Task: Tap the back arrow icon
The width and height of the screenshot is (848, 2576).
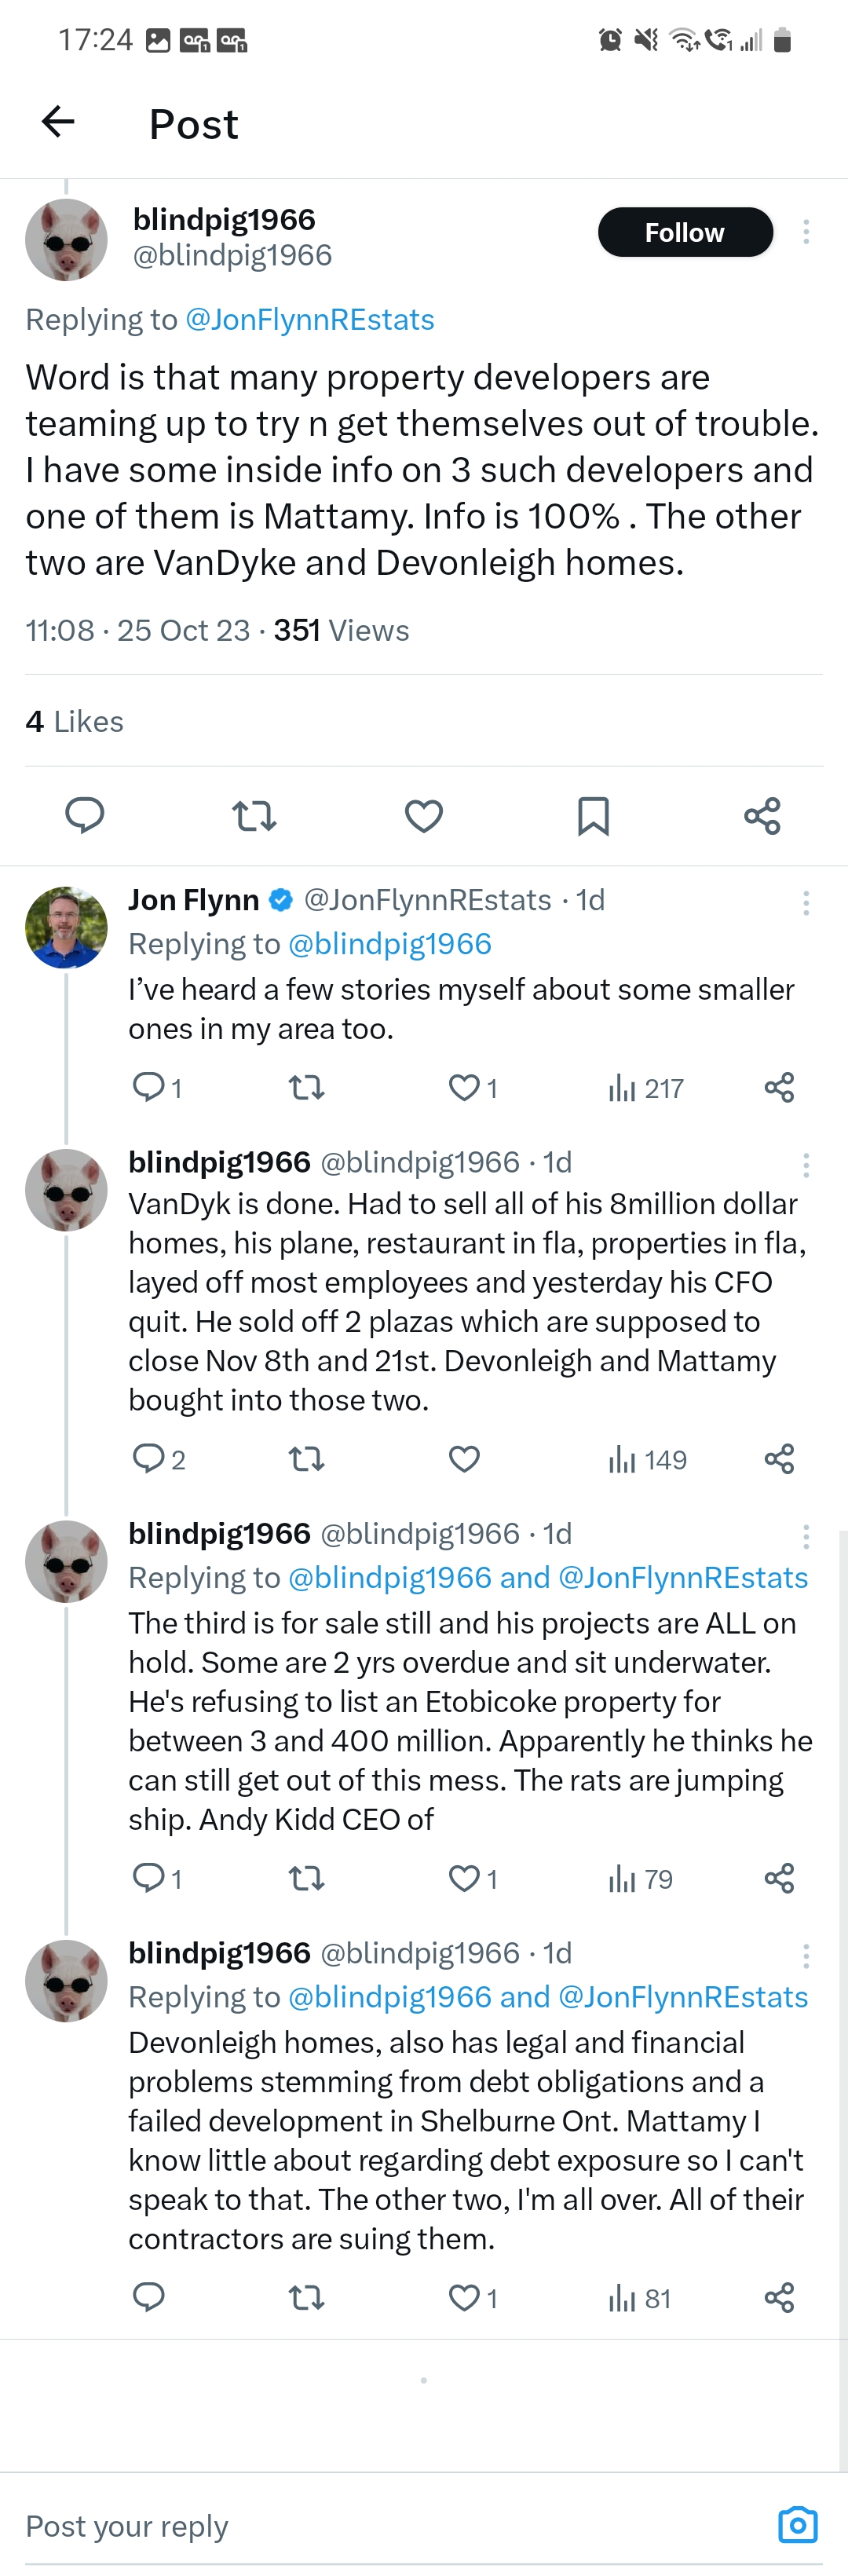Action: (x=58, y=122)
